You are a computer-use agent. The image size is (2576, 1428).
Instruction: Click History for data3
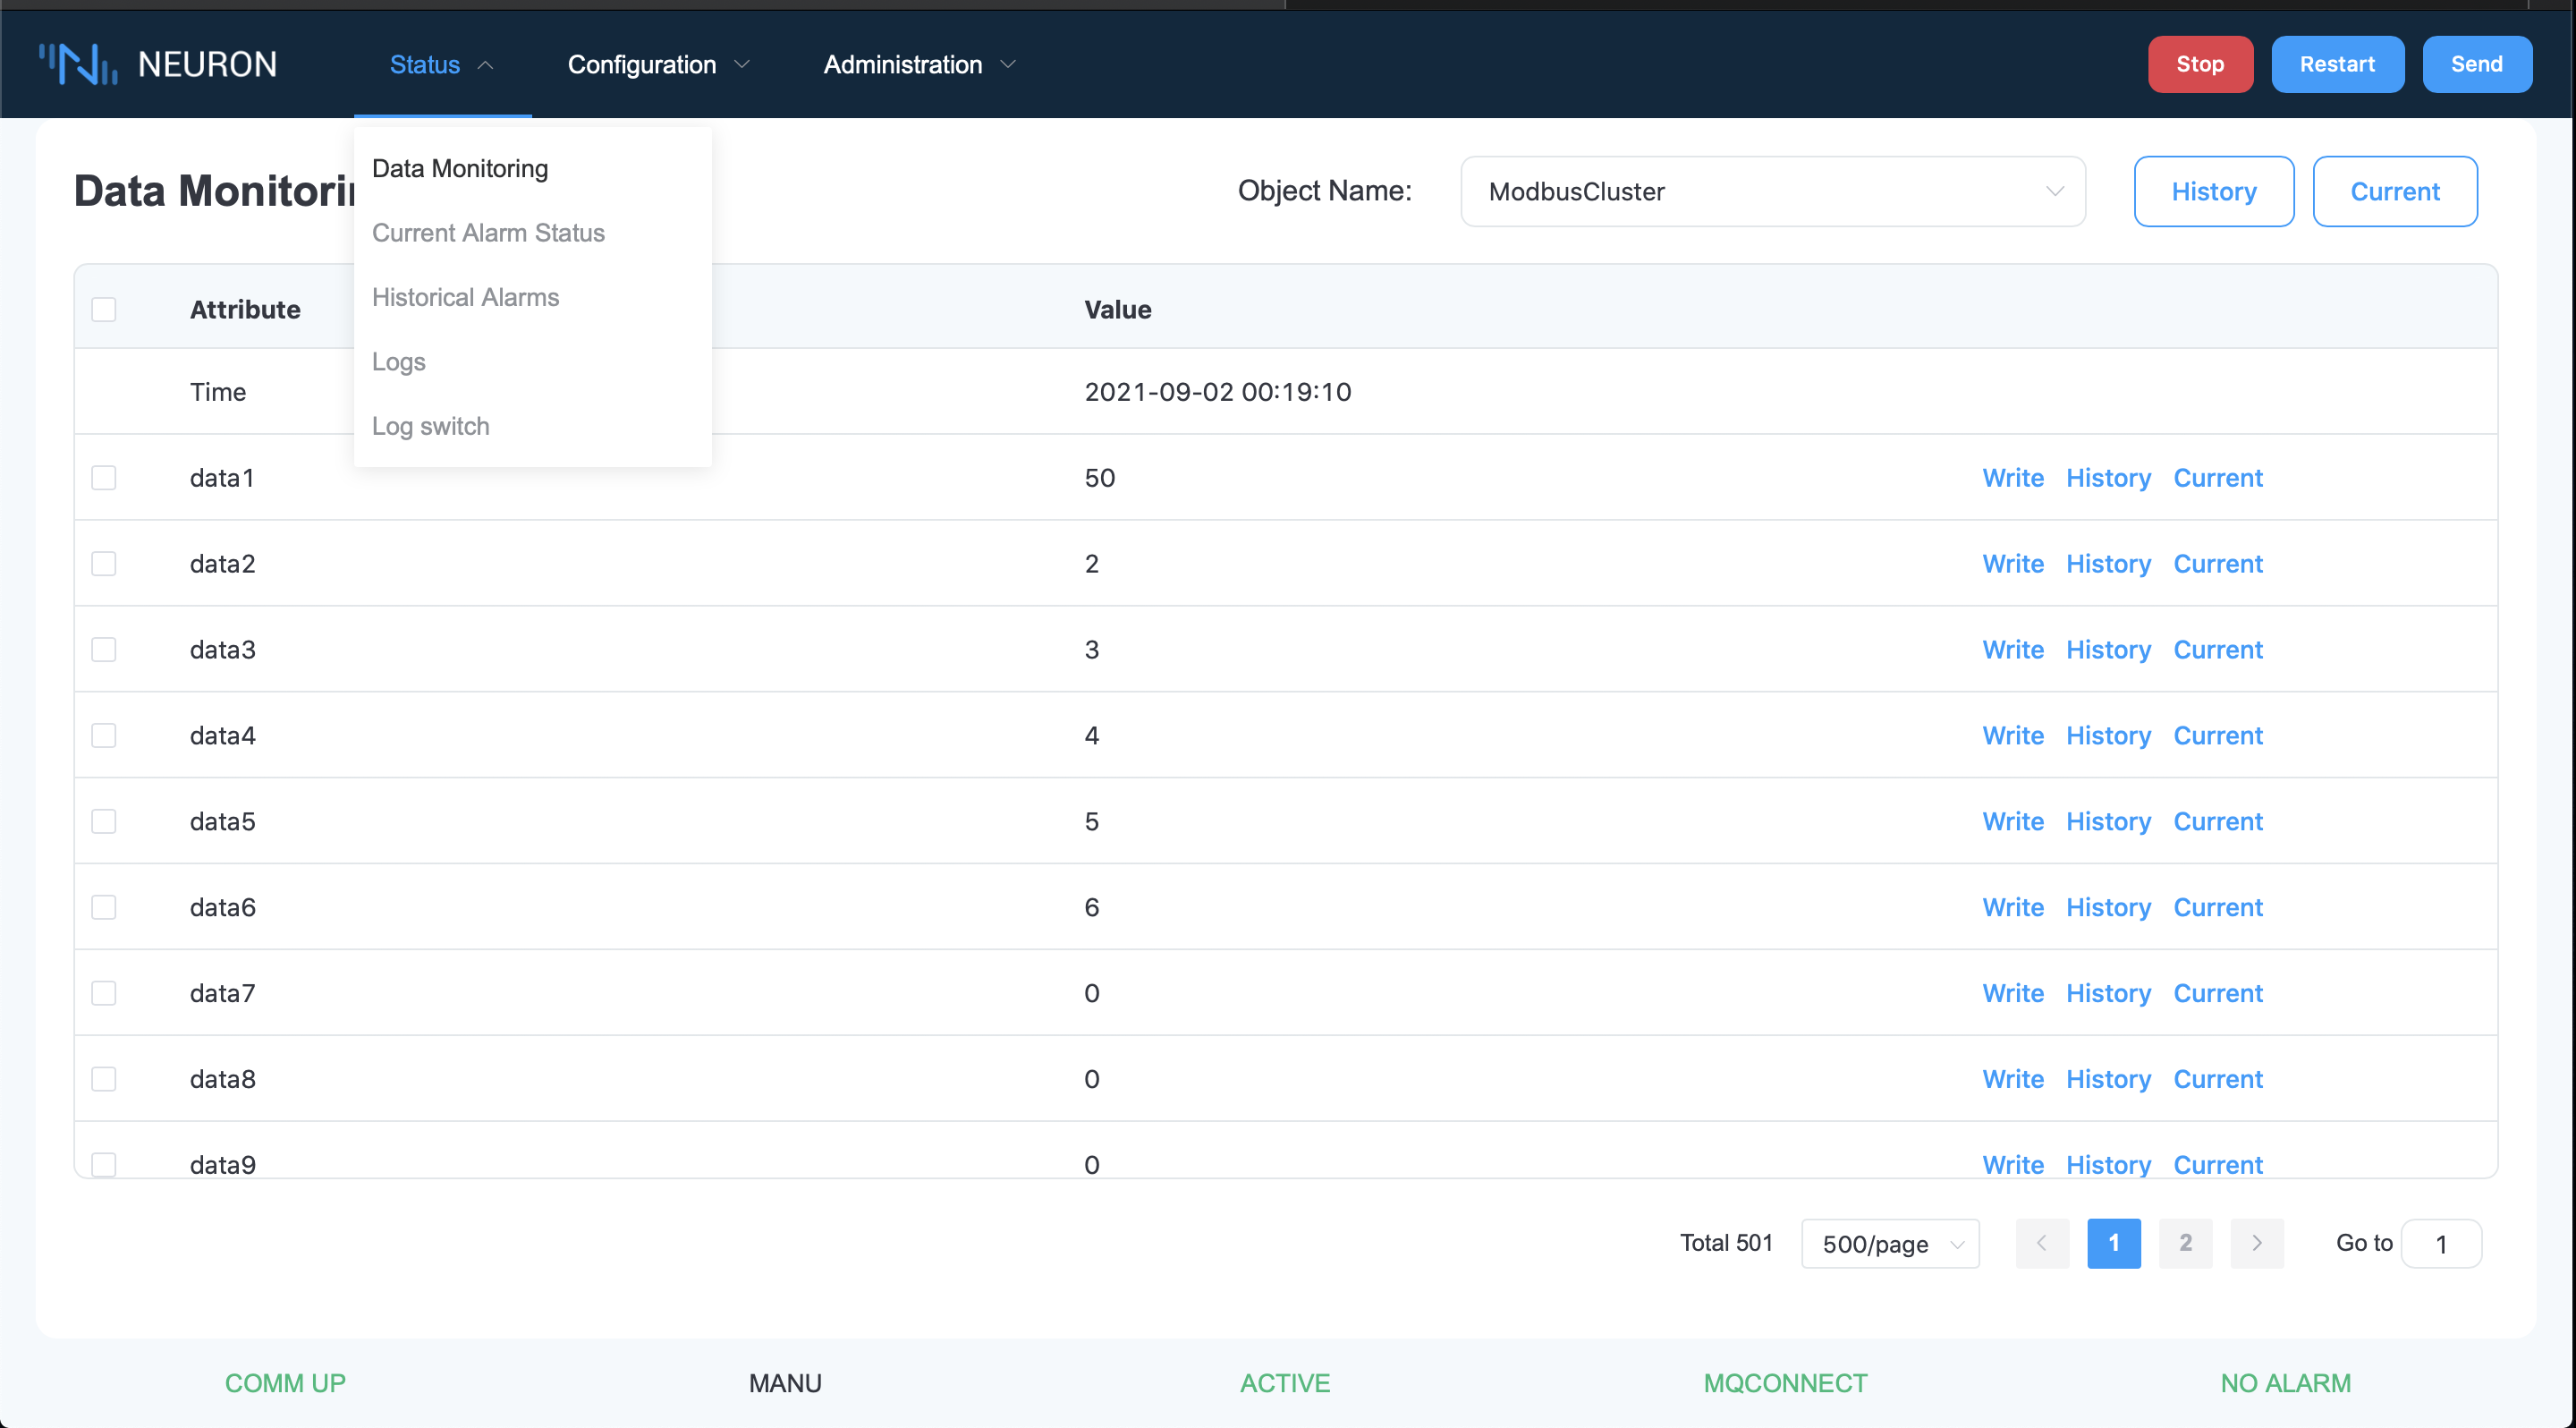click(2108, 650)
